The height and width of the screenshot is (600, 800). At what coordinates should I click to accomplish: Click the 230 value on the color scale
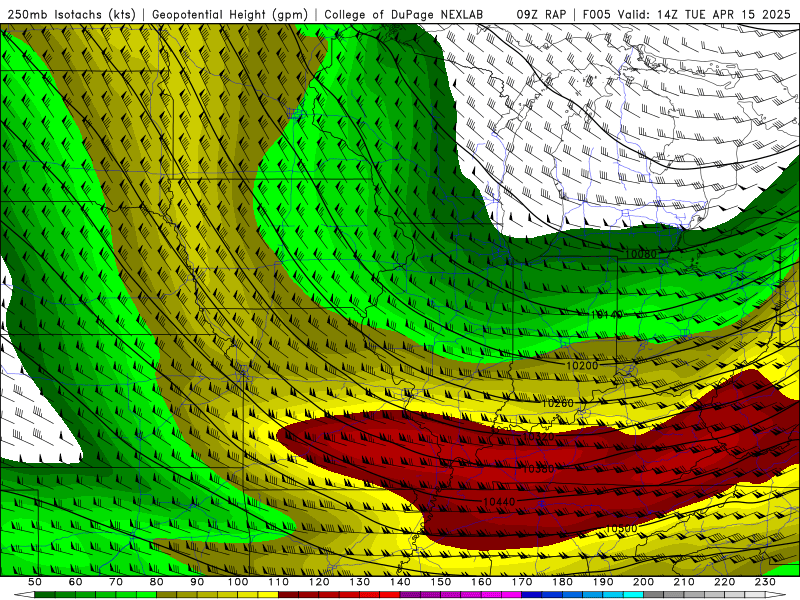click(x=766, y=582)
